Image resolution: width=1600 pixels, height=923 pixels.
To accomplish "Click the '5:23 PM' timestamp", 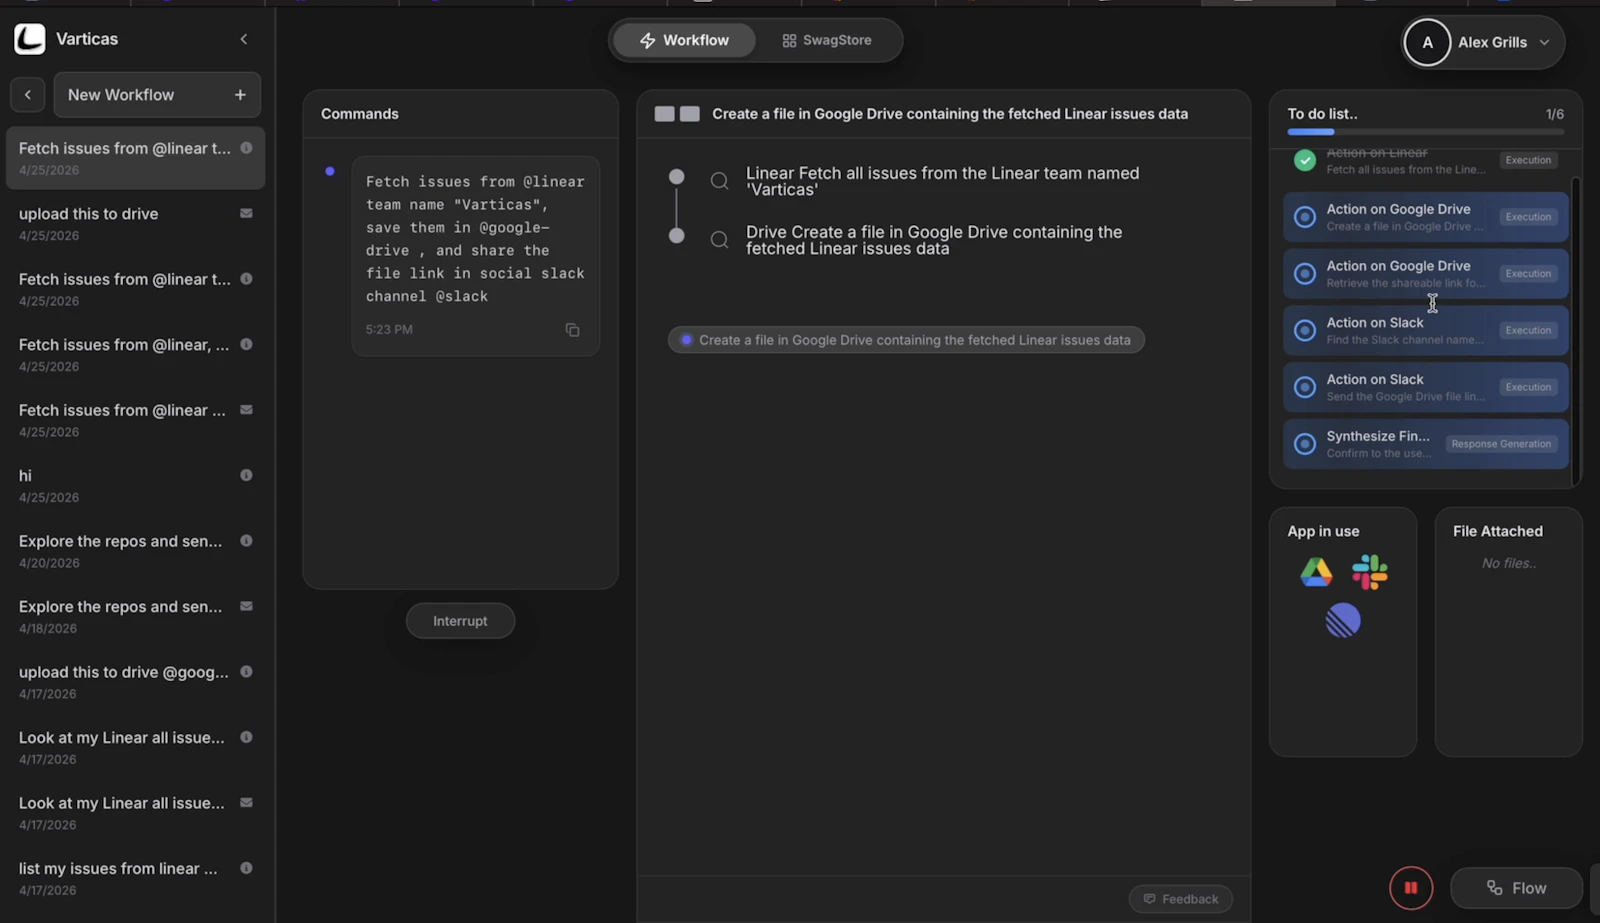I will tap(389, 330).
